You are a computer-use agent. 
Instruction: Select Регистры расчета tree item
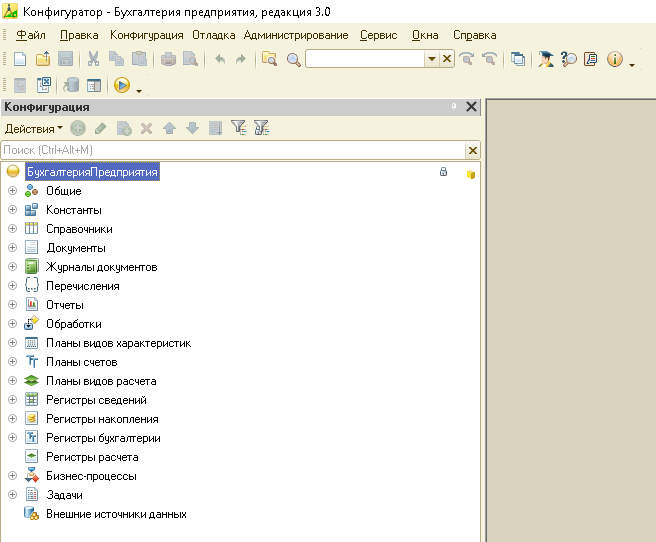tap(92, 457)
